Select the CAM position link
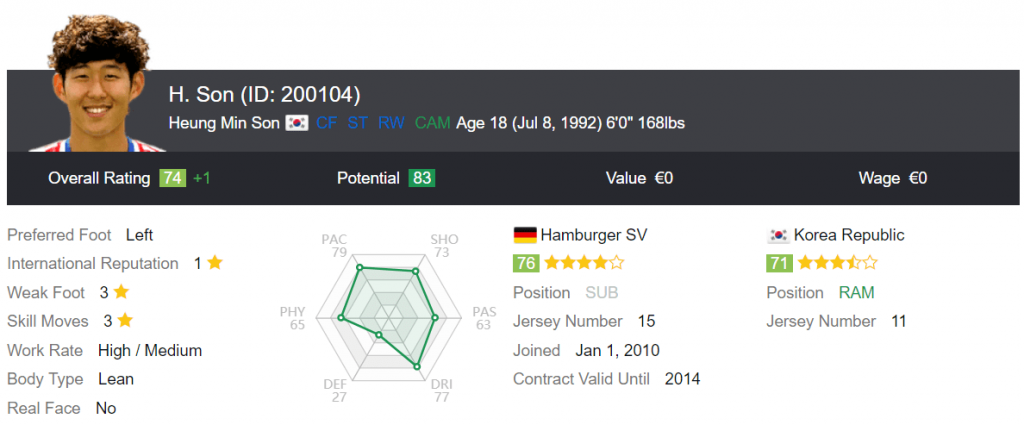Screen dimensions: 1024x425 (432, 123)
